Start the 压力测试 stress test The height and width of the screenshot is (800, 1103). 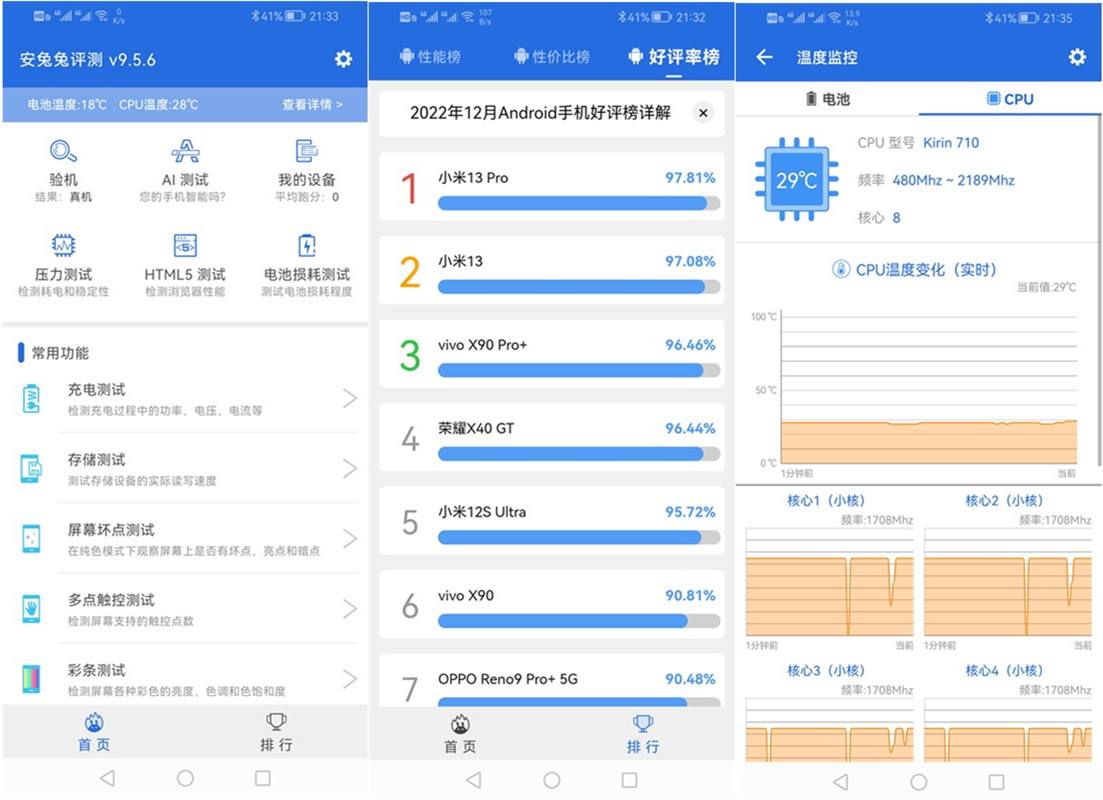pyautogui.click(x=63, y=246)
